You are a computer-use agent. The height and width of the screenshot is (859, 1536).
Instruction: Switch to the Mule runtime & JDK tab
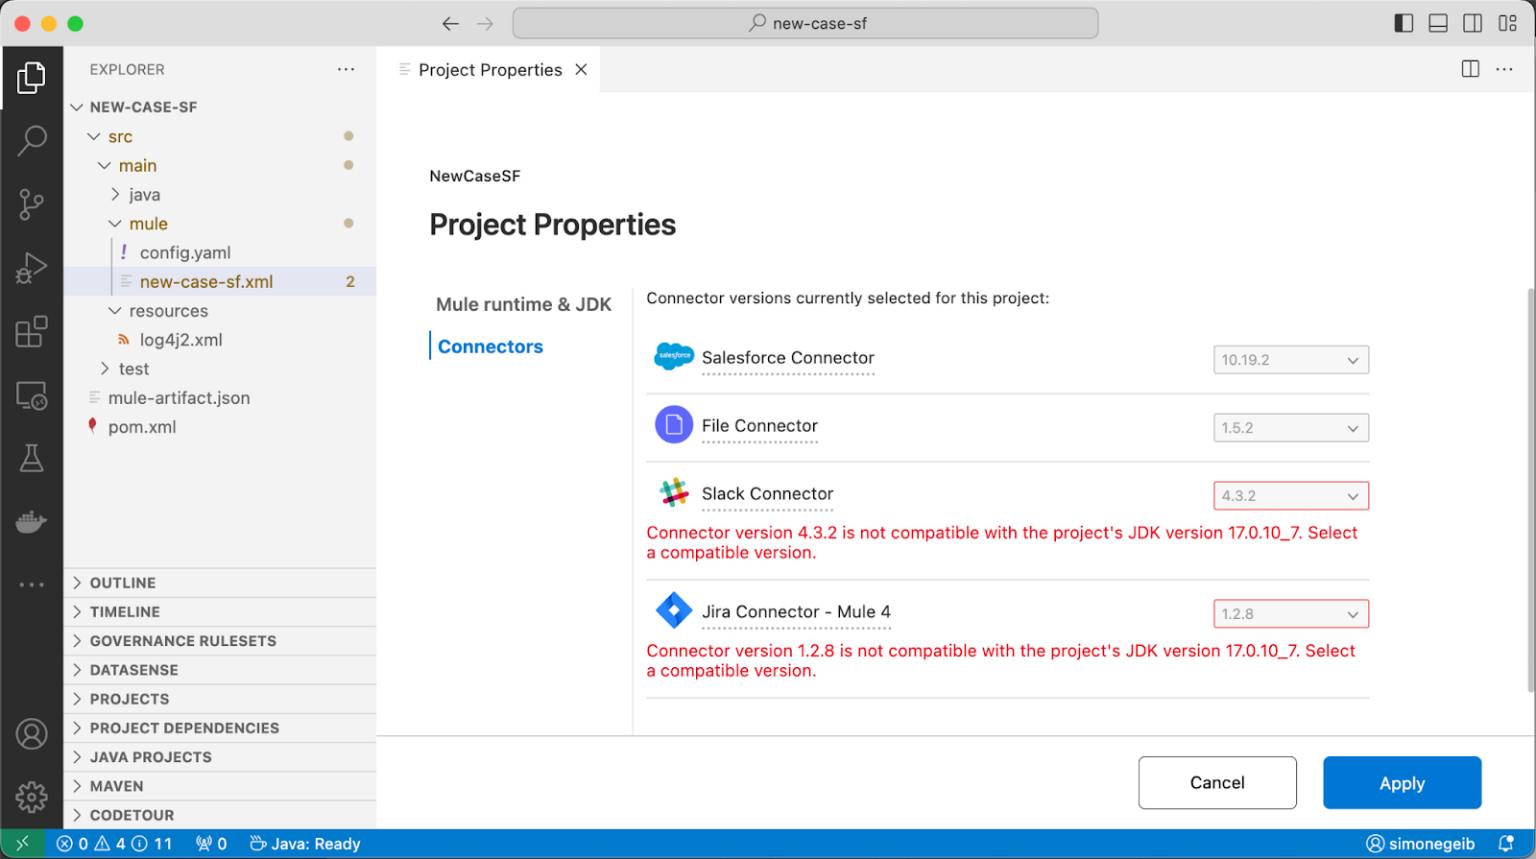pyautogui.click(x=524, y=304)
